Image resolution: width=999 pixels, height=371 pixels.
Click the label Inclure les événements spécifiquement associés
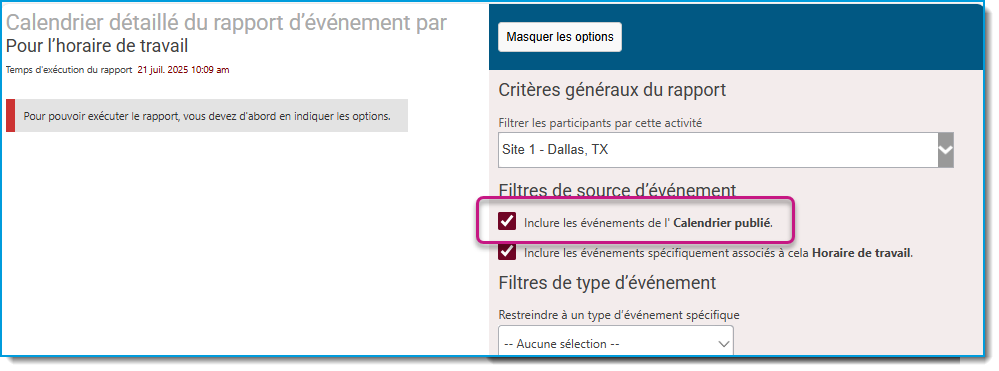[x=719, y=253]
